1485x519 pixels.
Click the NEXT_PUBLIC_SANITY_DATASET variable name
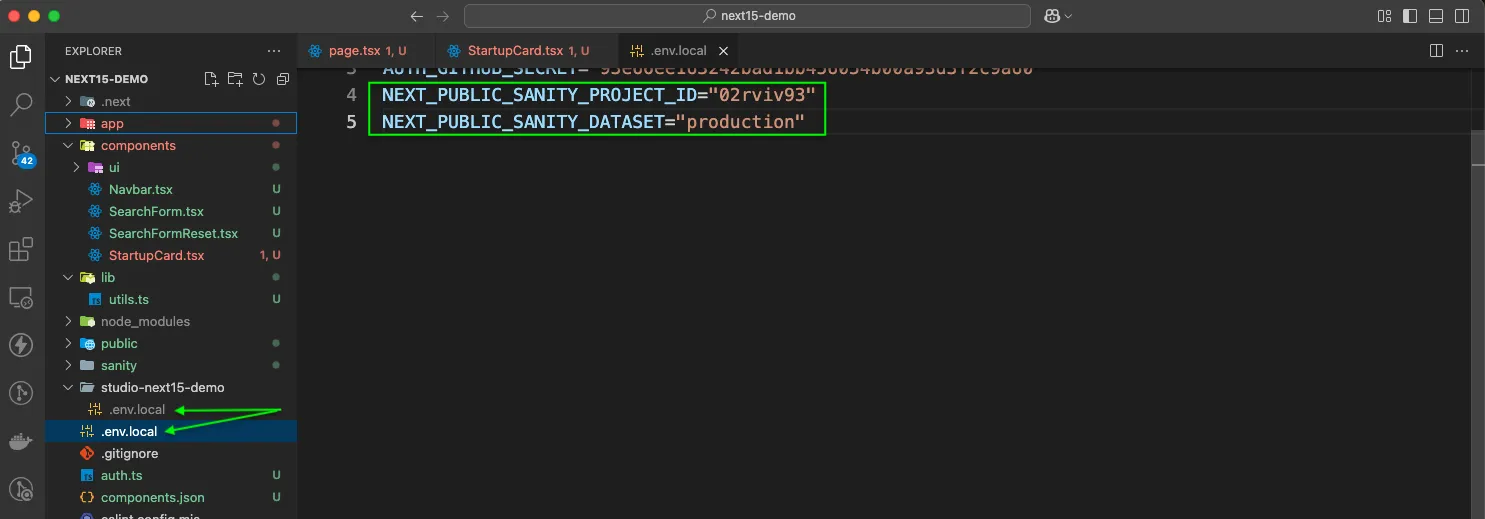click(523, 122)
